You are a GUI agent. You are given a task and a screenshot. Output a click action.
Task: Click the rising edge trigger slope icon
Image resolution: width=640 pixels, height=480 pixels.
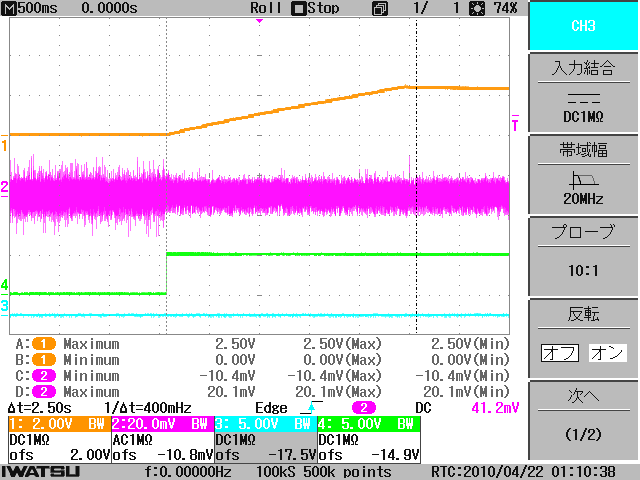point(311,407)
